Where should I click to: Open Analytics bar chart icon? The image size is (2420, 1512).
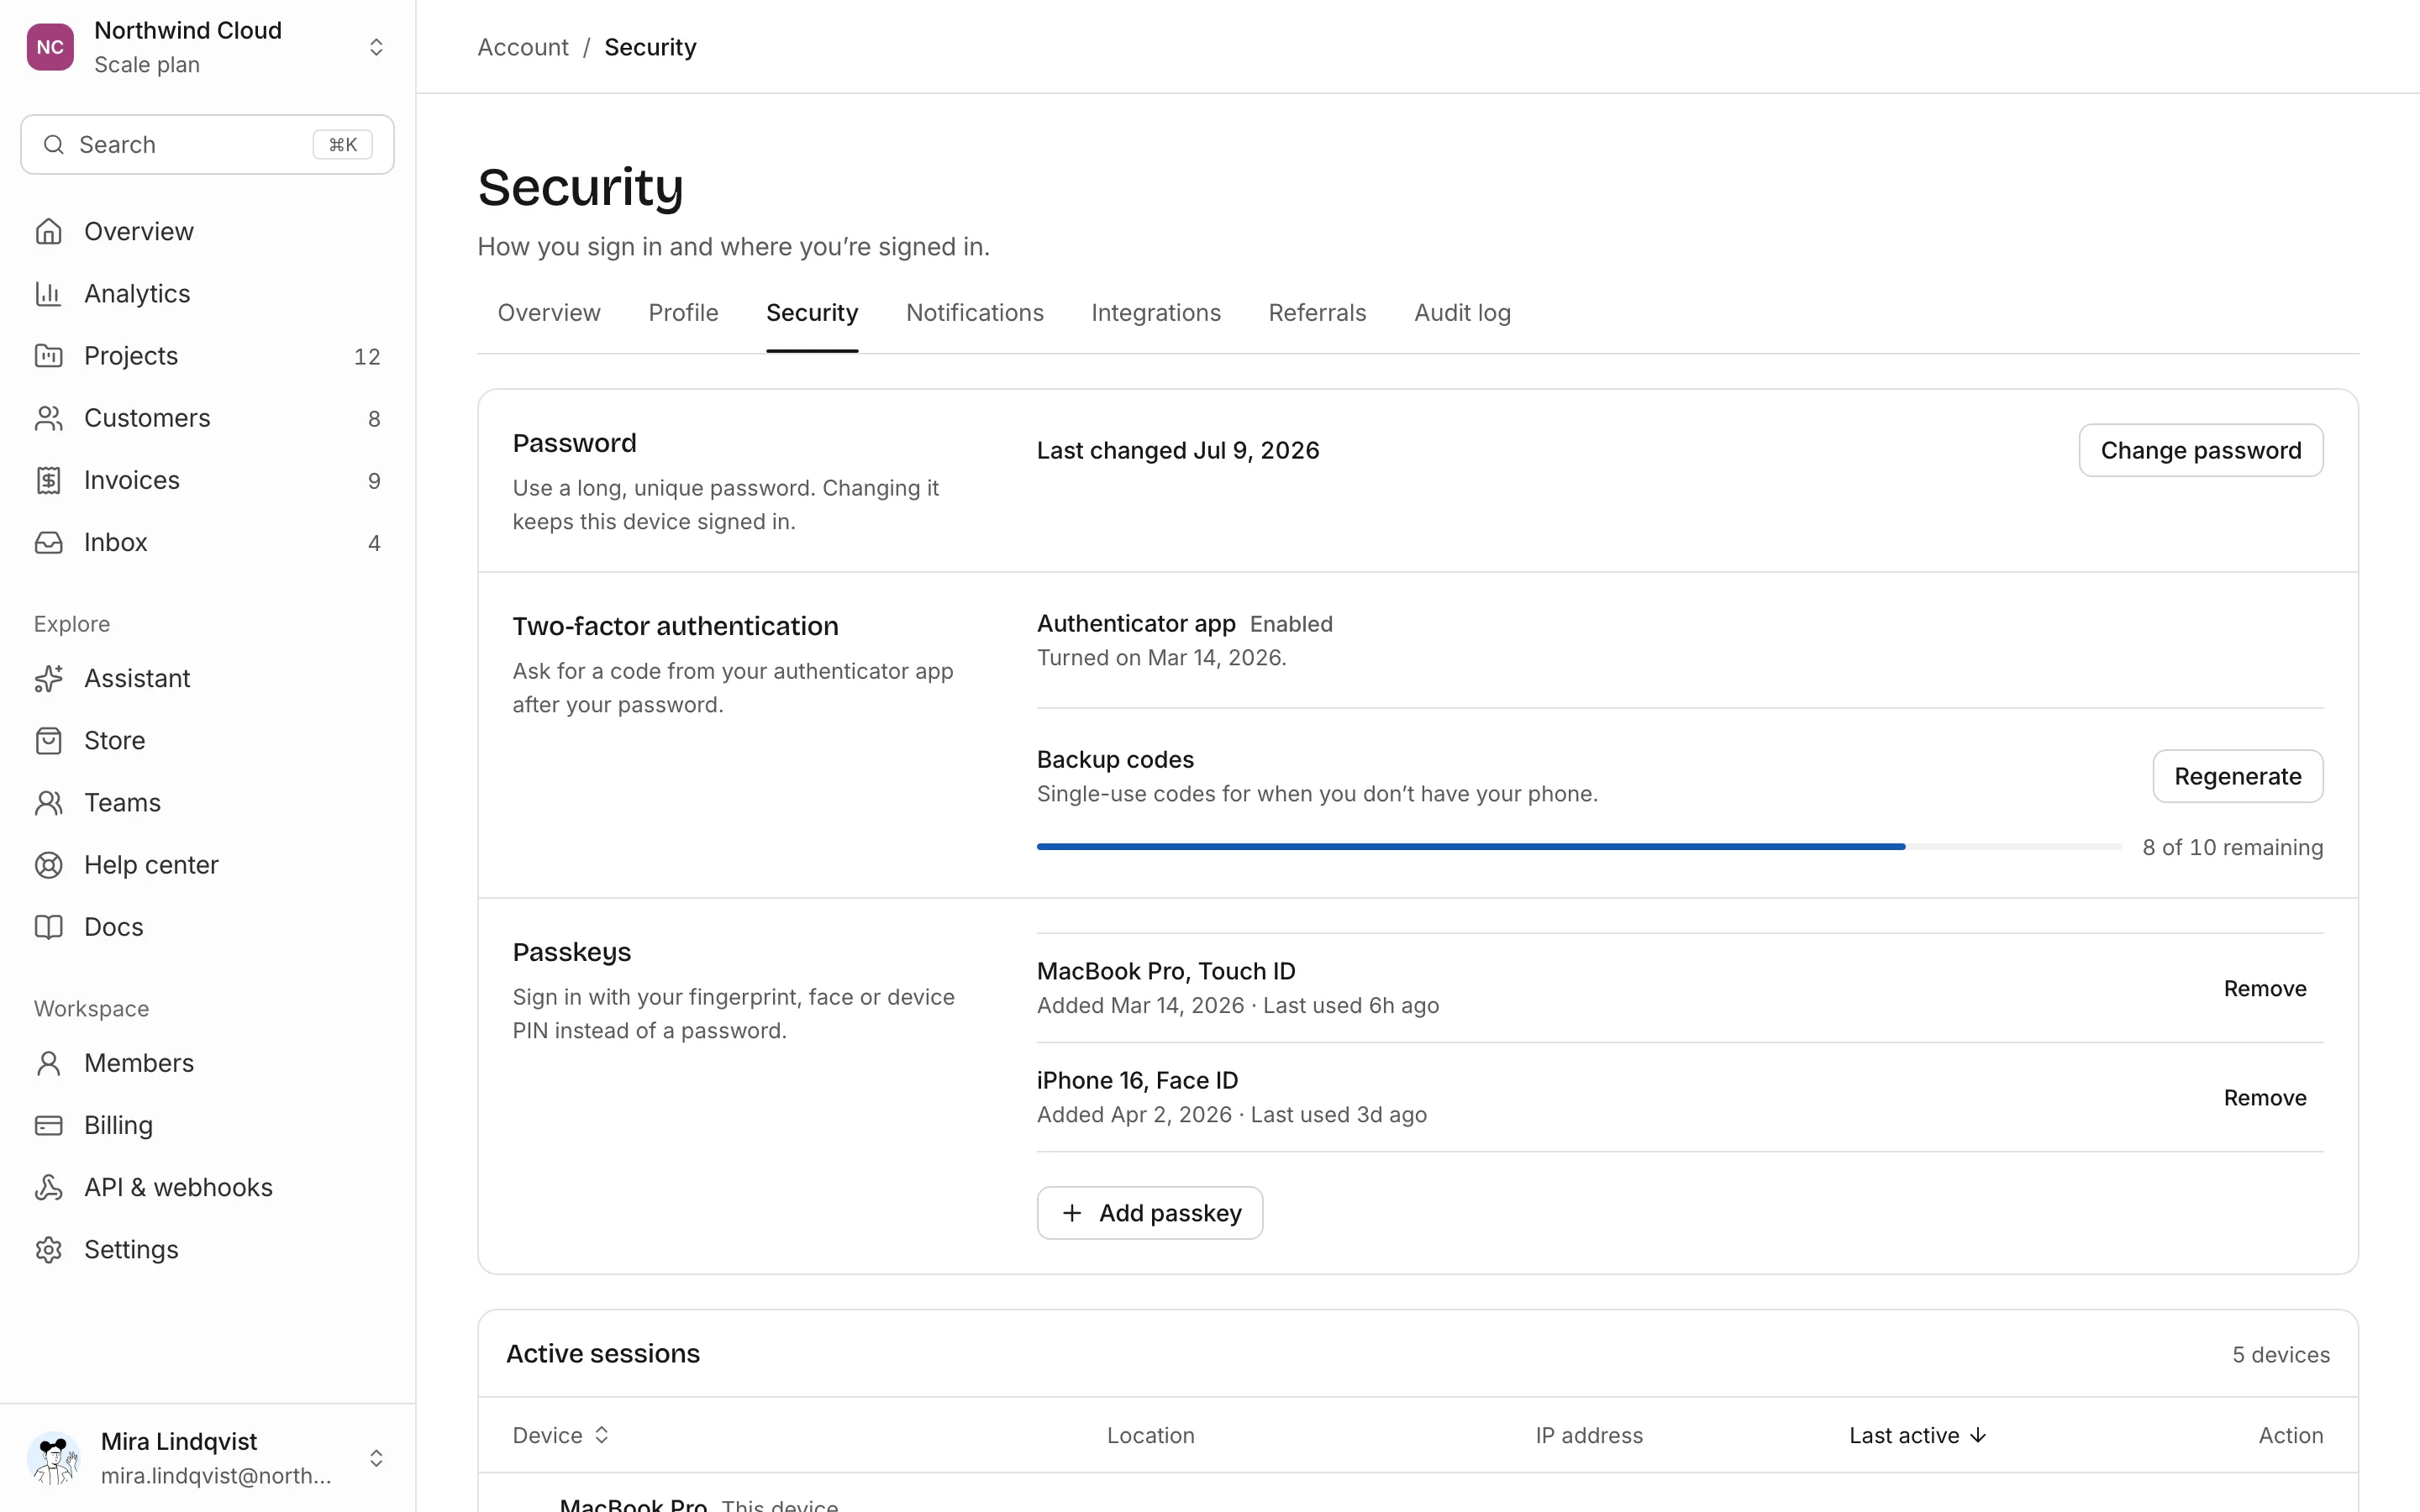point(48,293)
